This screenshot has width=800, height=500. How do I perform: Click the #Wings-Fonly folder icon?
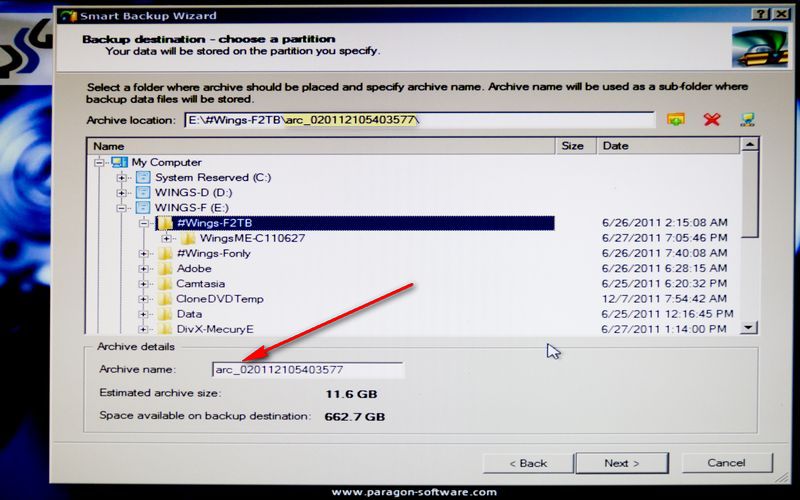165,254
